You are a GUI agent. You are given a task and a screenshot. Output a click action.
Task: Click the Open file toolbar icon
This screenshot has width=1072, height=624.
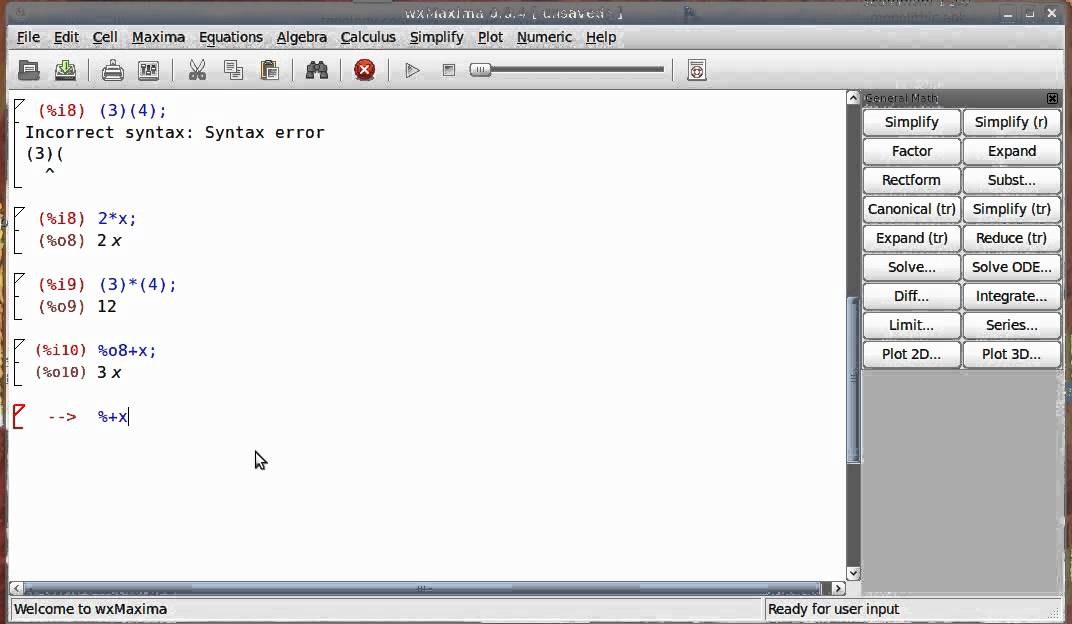tap(29, 70)
